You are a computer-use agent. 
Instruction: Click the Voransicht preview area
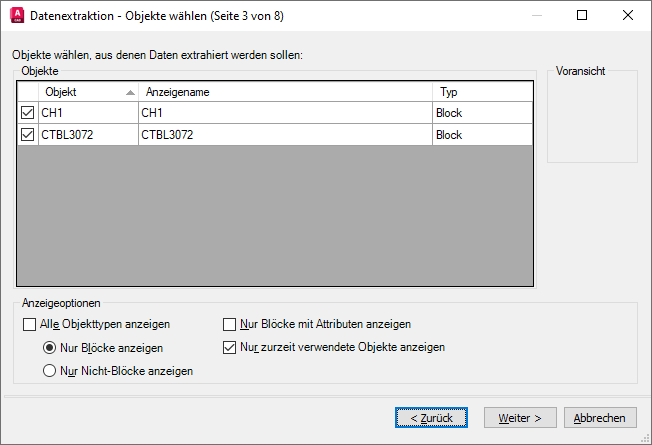pyautogui.click(x=592, y=120)
